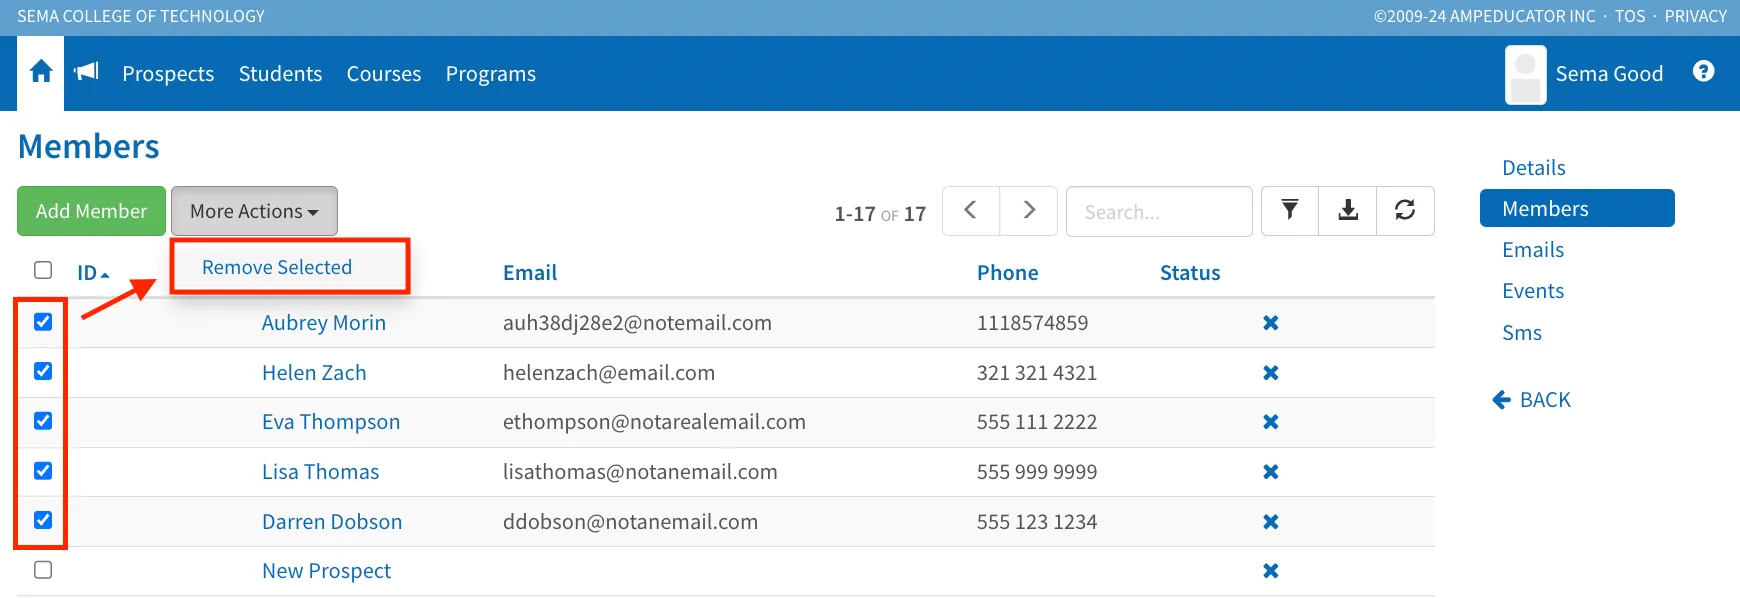The height and width of the screenshot is (598, 1740).
Task: Remove Helen Zach using the X icon
Action: pos(1271,373)
